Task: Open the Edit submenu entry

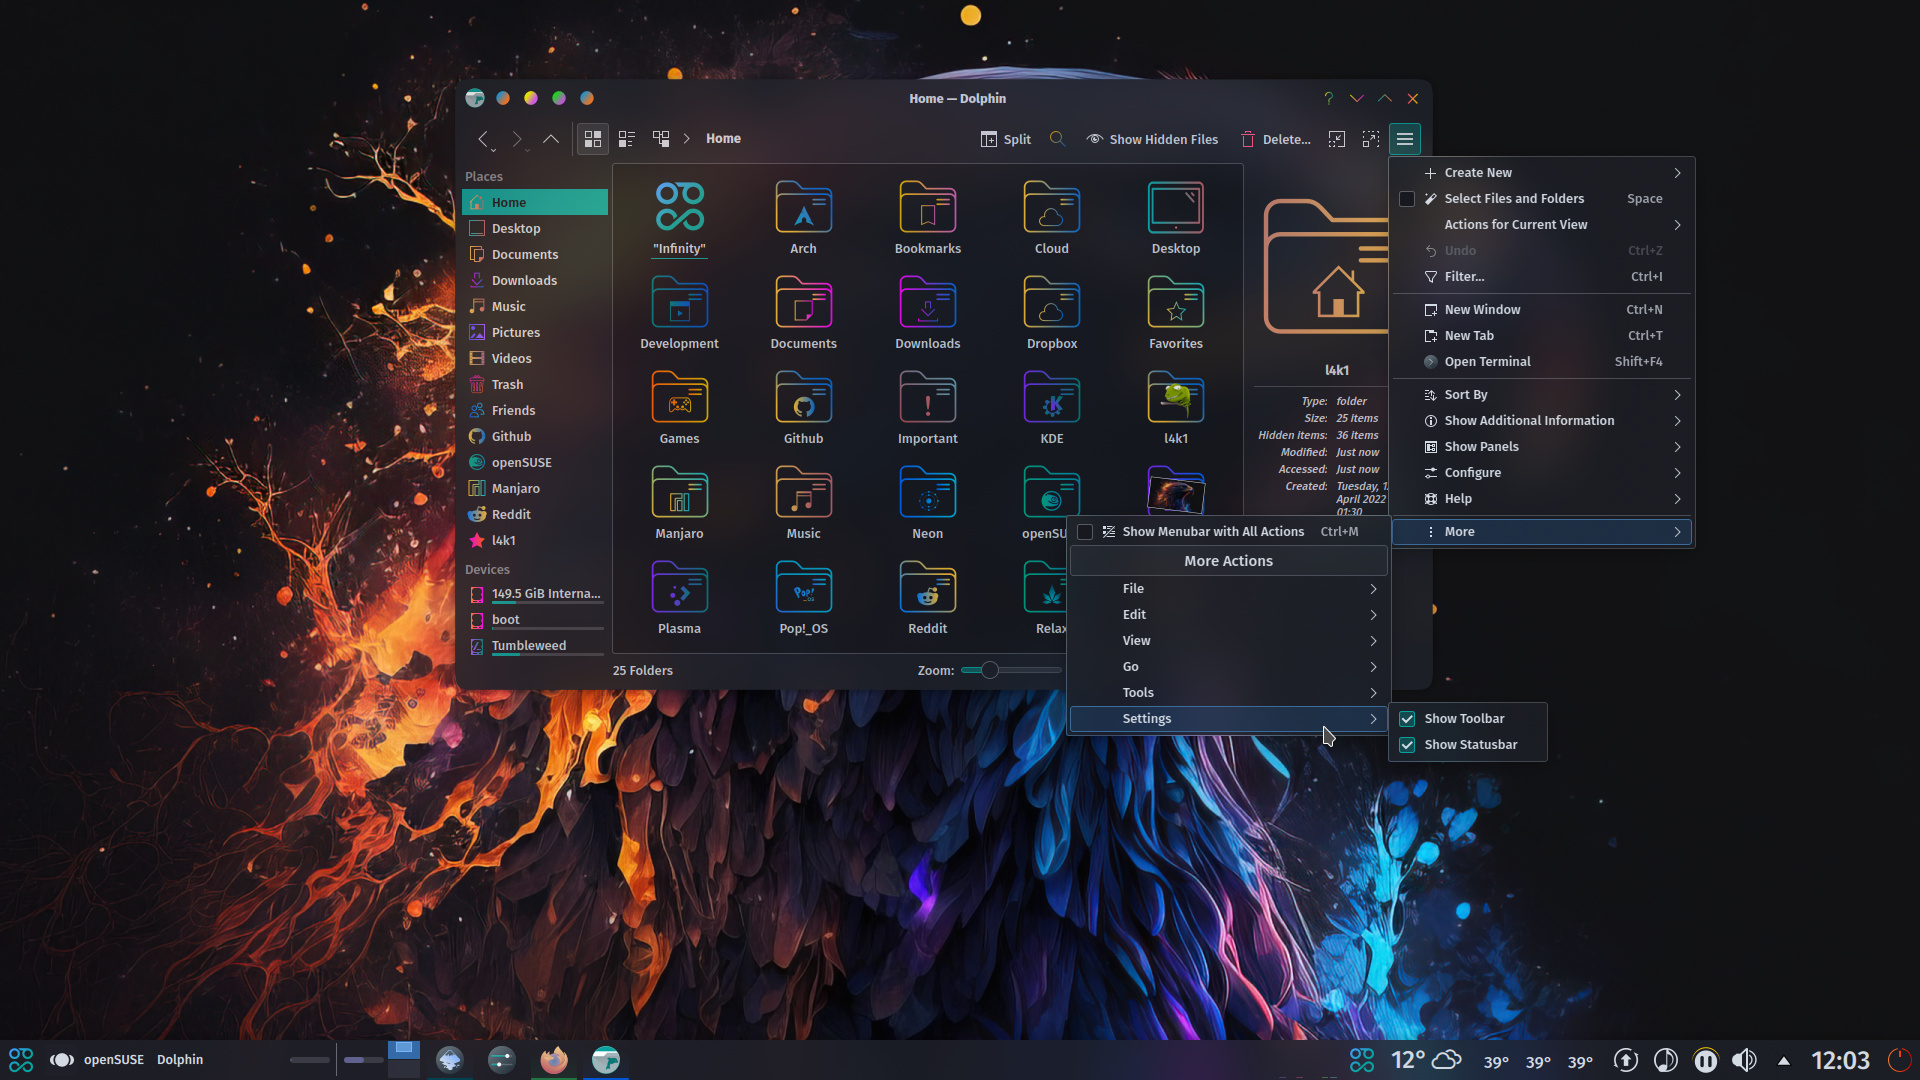Action: pyautogui.click(x=1229, y=615)
